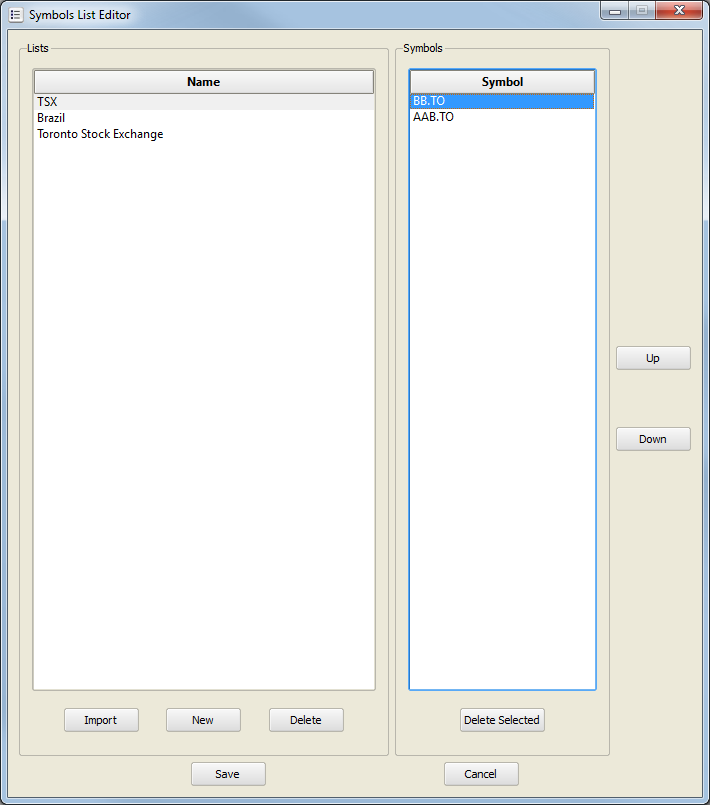Image resolution: width=710 pixels, height=805 pixels.
Task: Maximize the editor window
Action: (641, 11)
